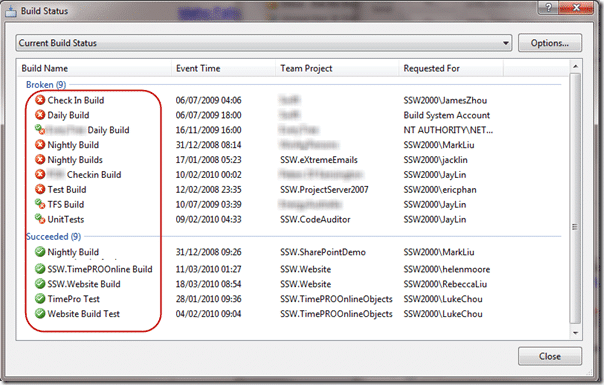This screenshot has height=385, width=604.
Task: Click the green check icon beside SSW.Website Build
Action: click(40, 284)
